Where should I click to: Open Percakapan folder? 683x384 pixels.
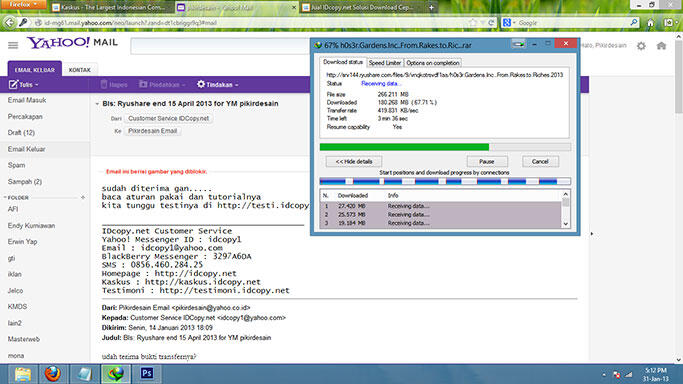[x=25, y=117]
